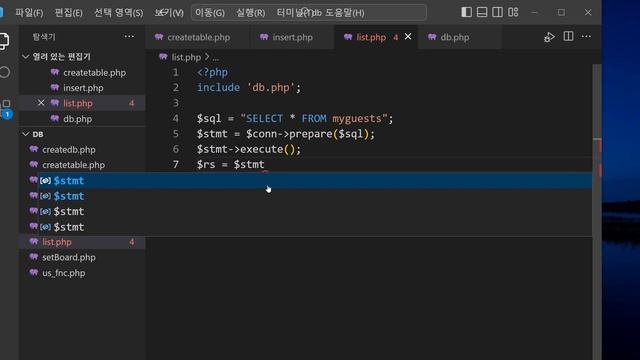Open the 파일(F) menu

(29, 13)
